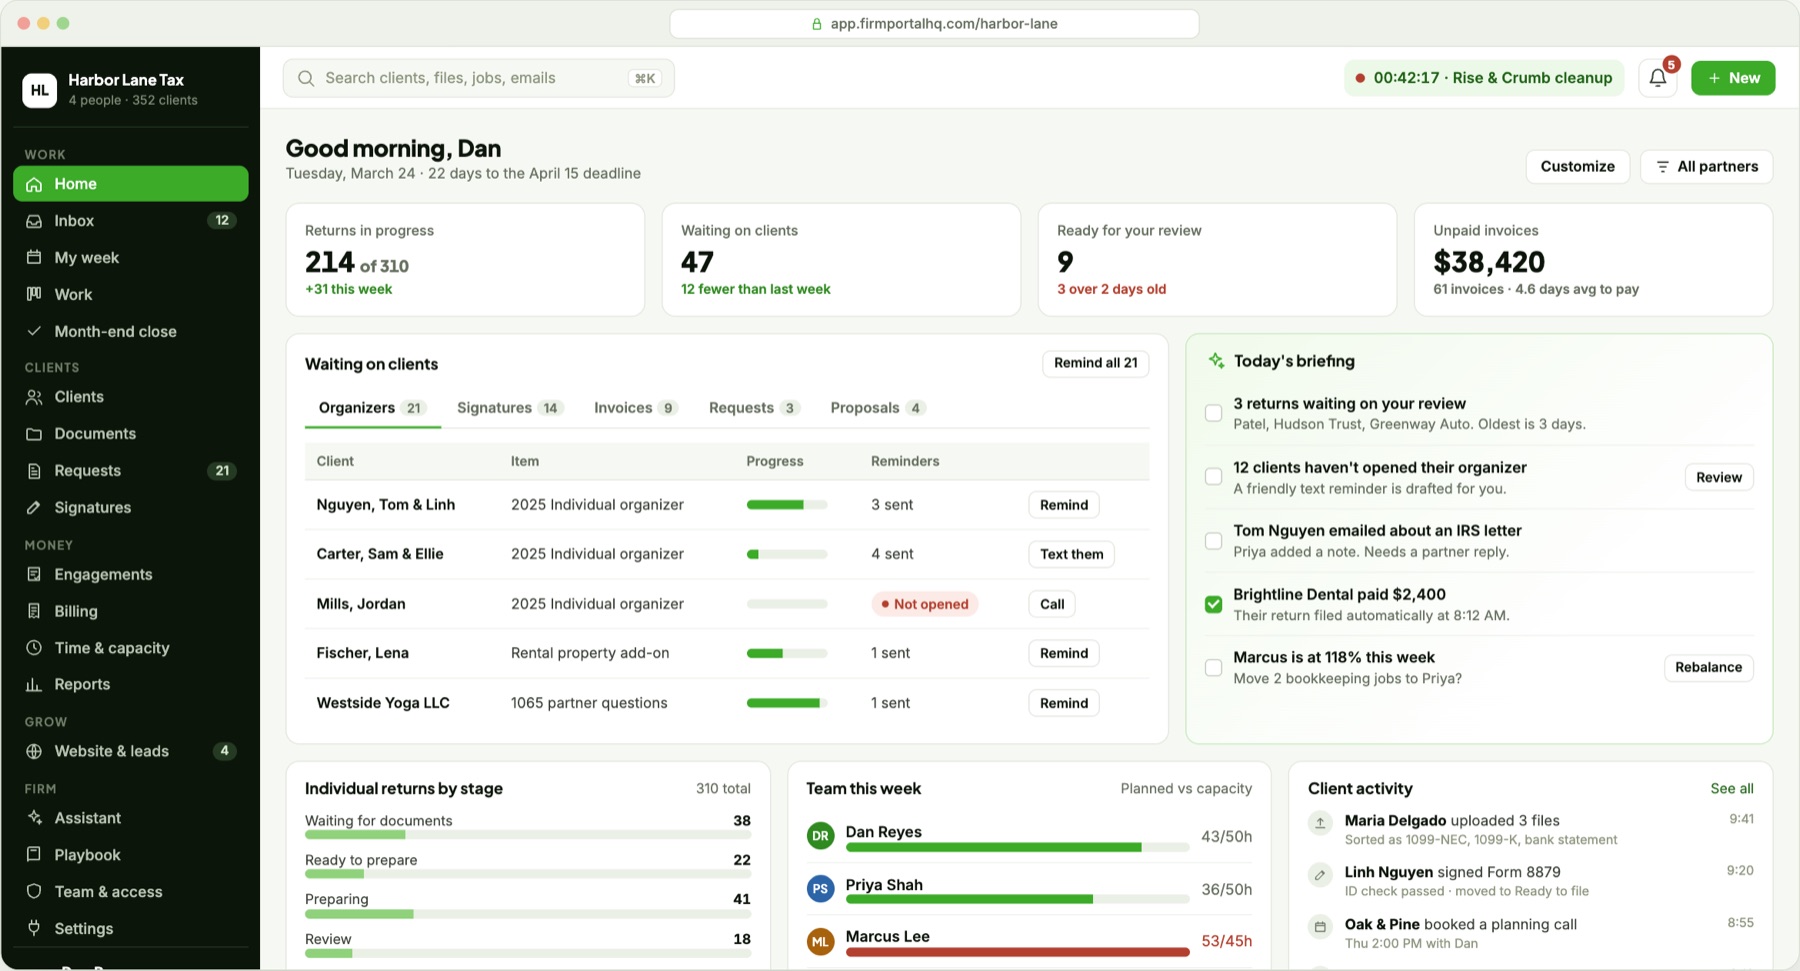Check the 'Marcus is at 118%' briefing box

[1213, 668]
